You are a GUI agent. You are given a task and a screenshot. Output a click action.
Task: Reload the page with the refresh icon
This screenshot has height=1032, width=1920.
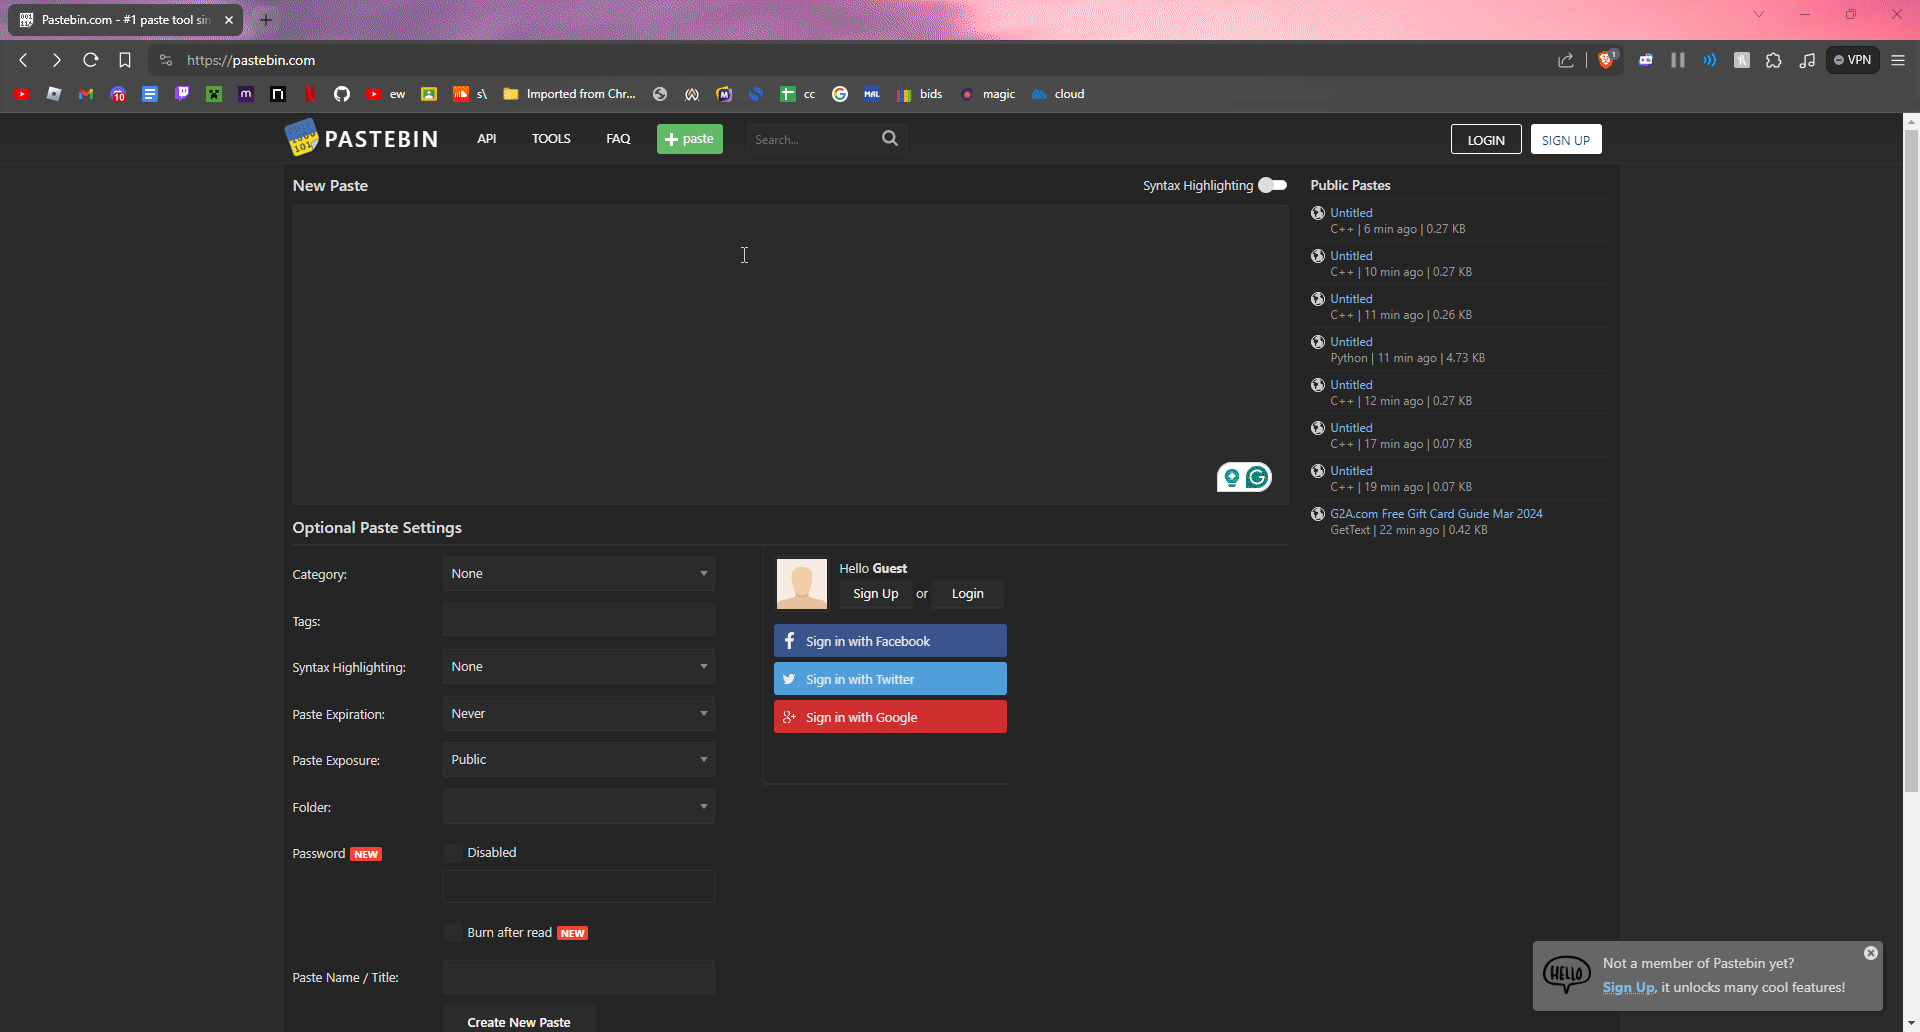pos(91,60)
